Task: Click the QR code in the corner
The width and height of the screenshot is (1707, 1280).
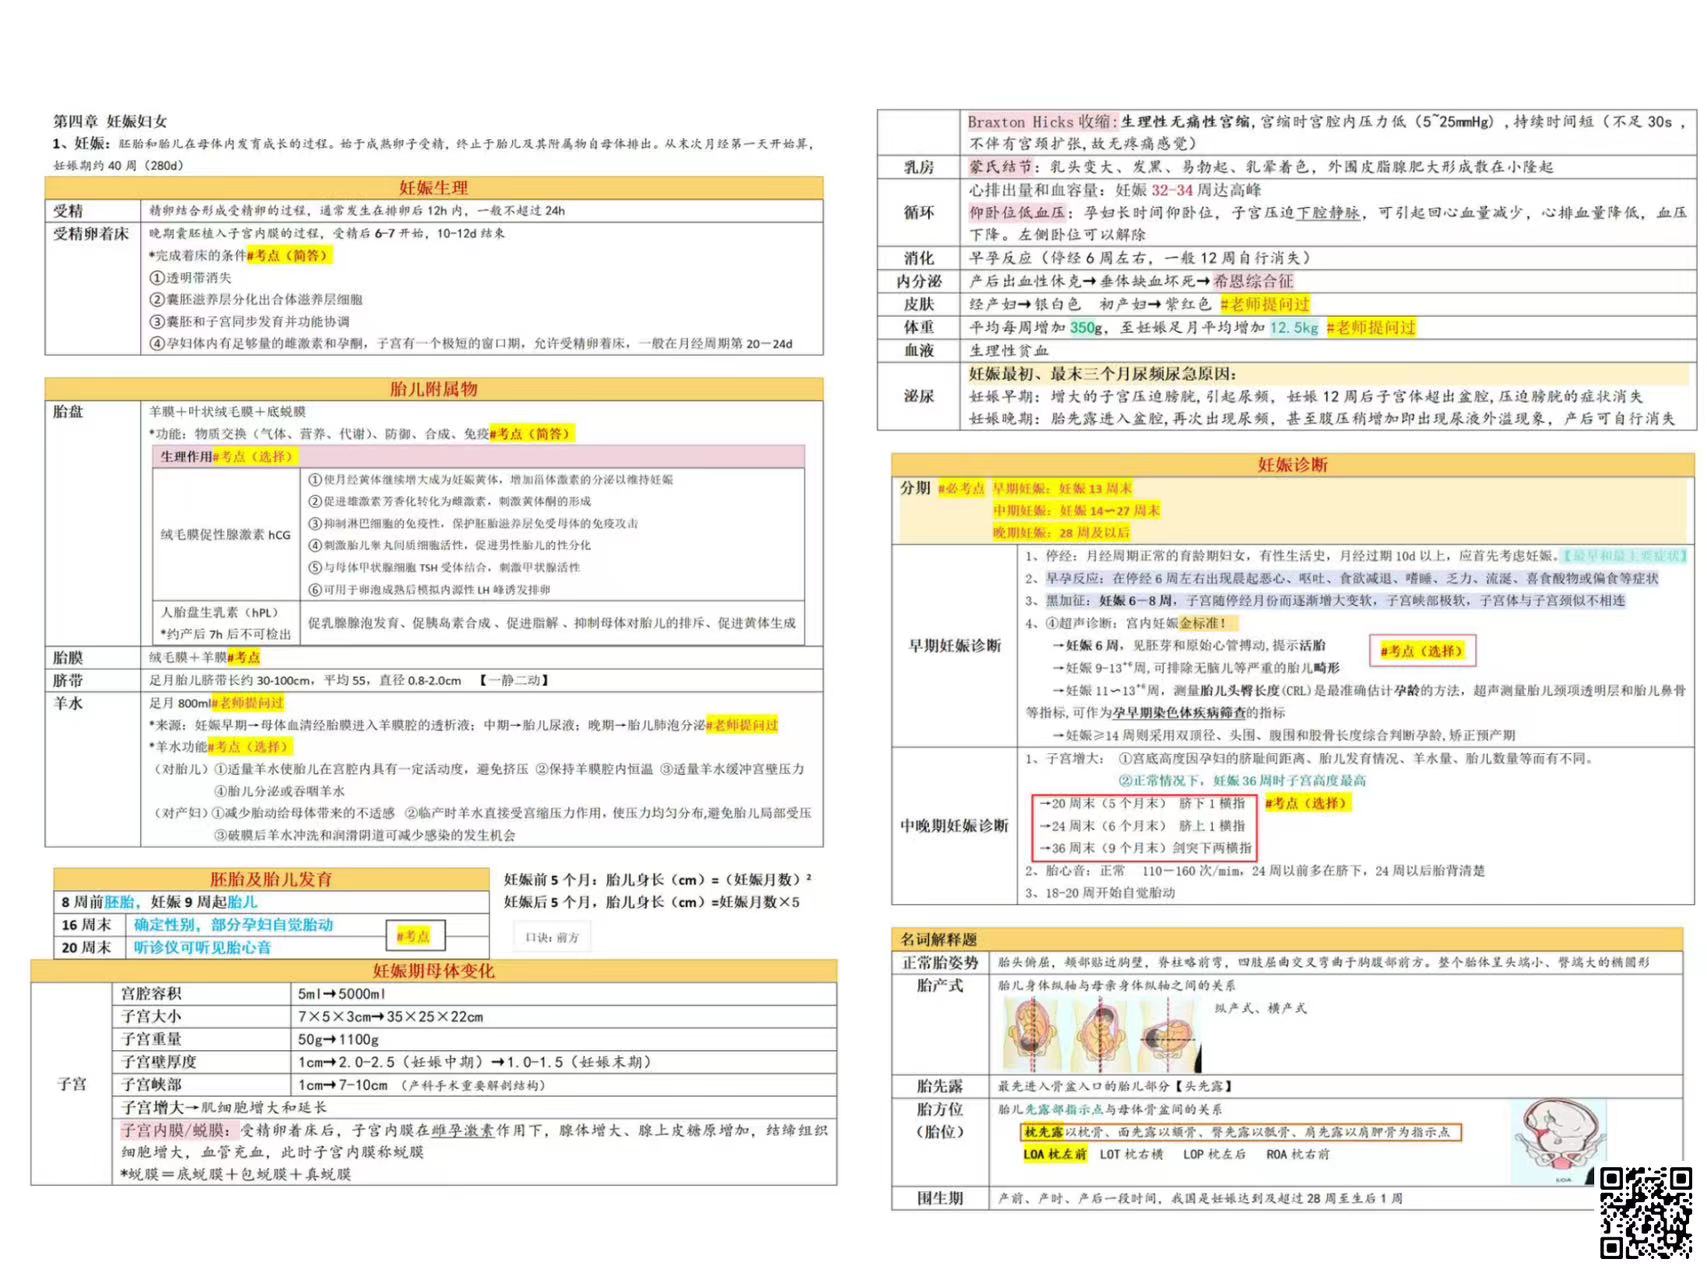Action: click(x=1645, y=1212)
